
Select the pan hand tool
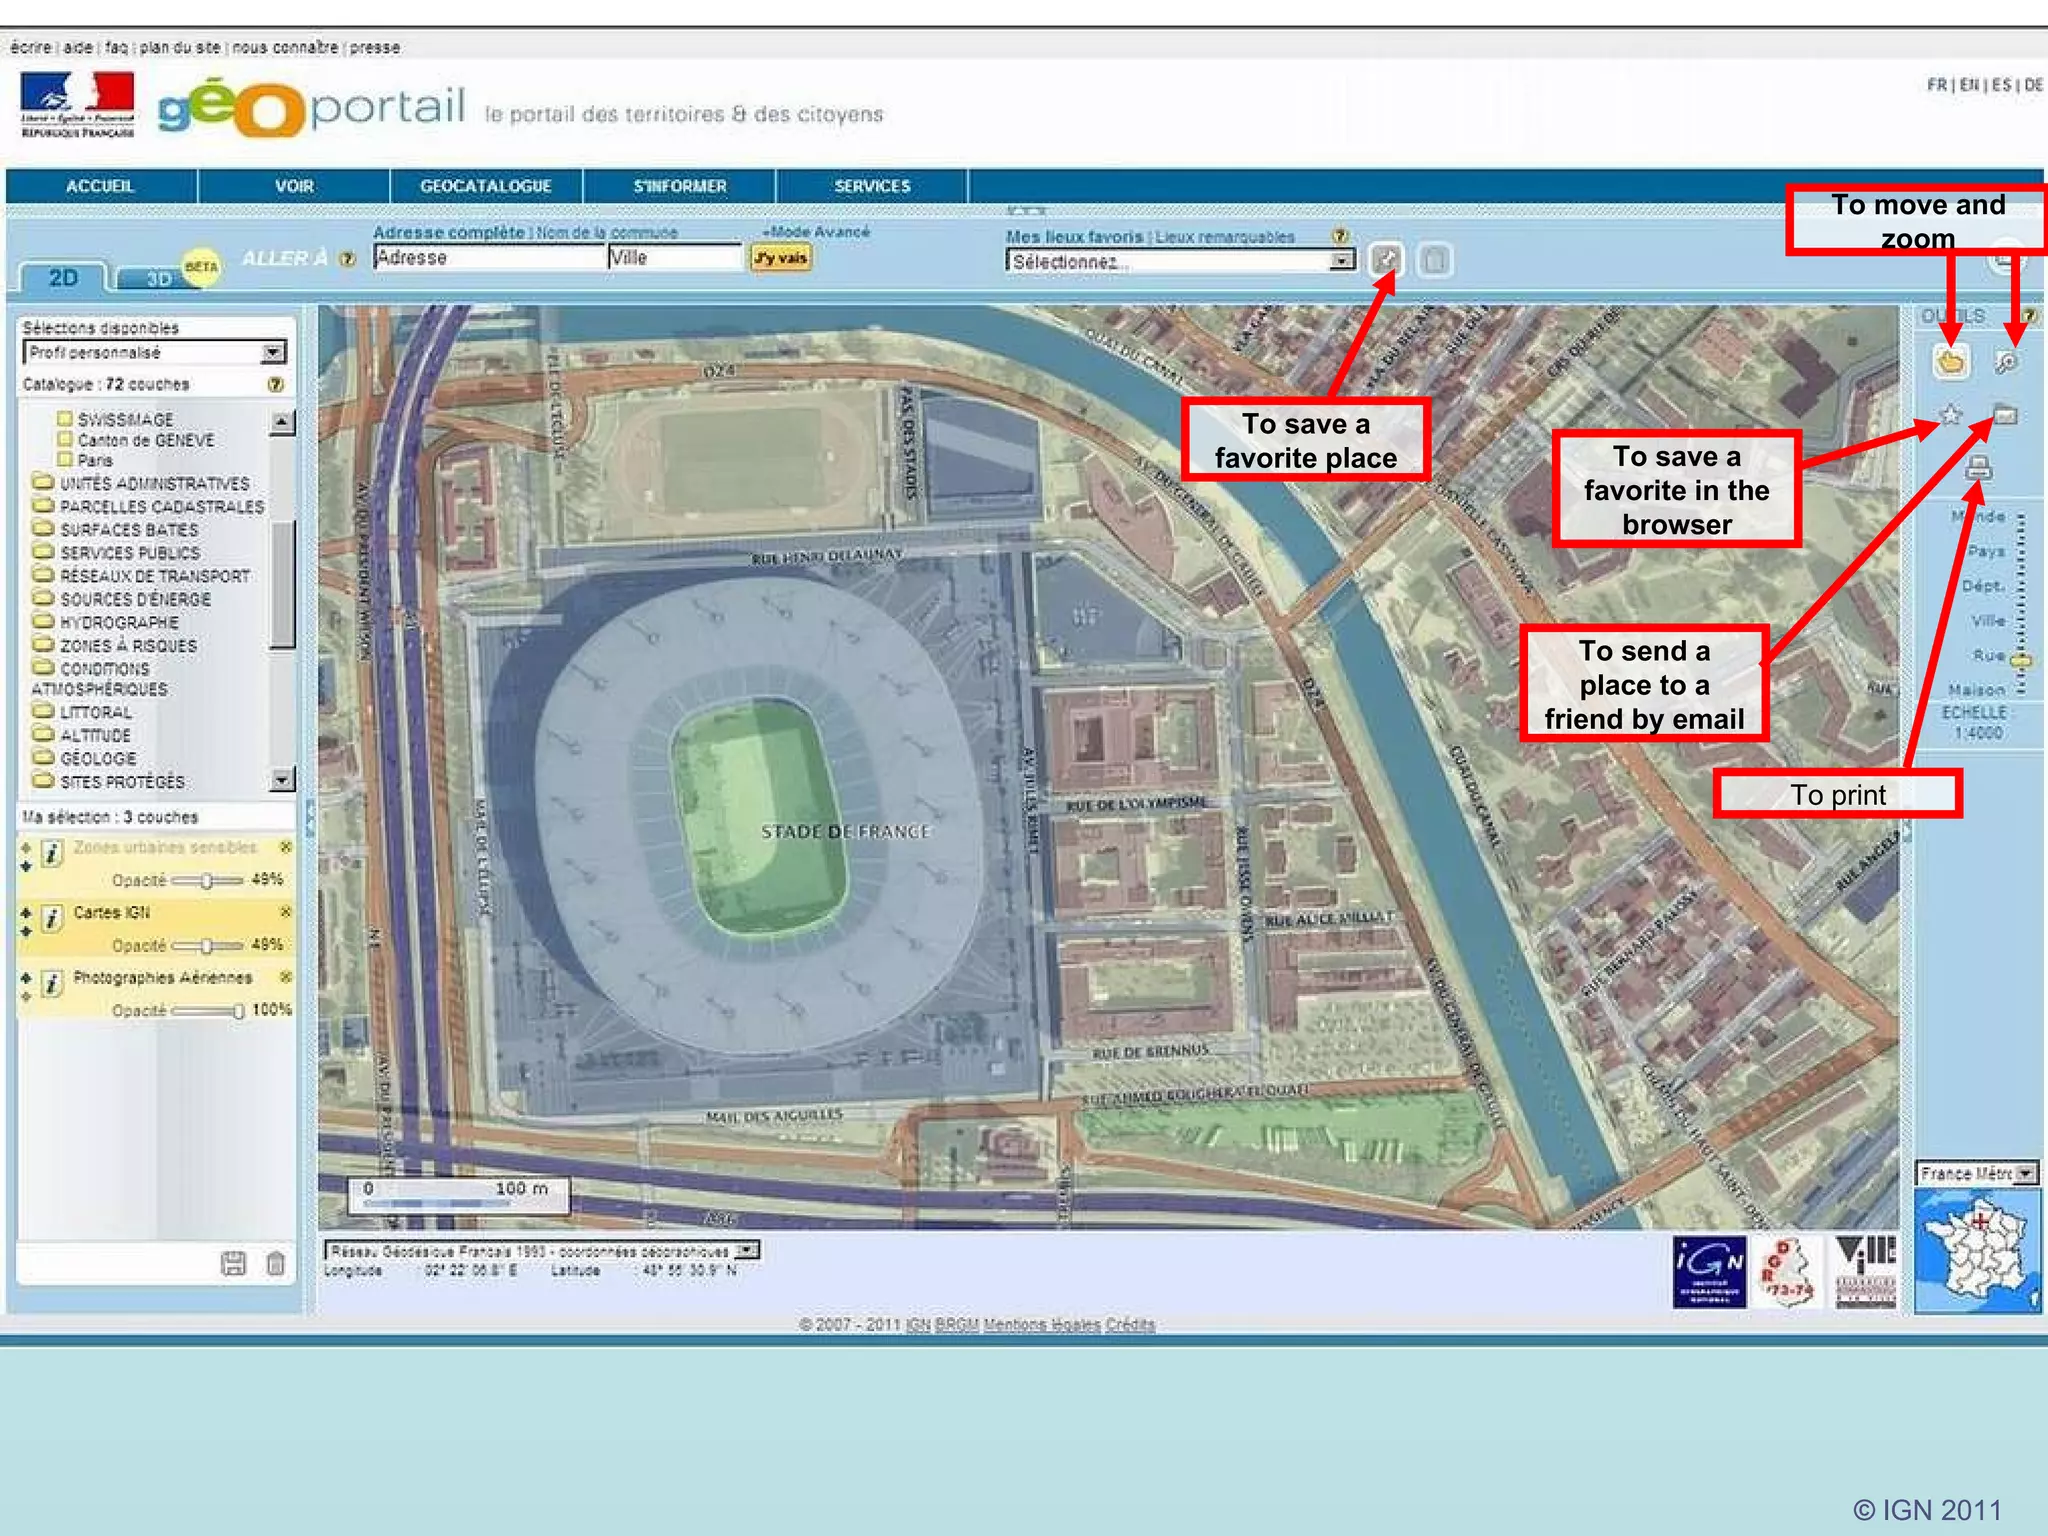pyautogui.click(x=1950, y=362)
